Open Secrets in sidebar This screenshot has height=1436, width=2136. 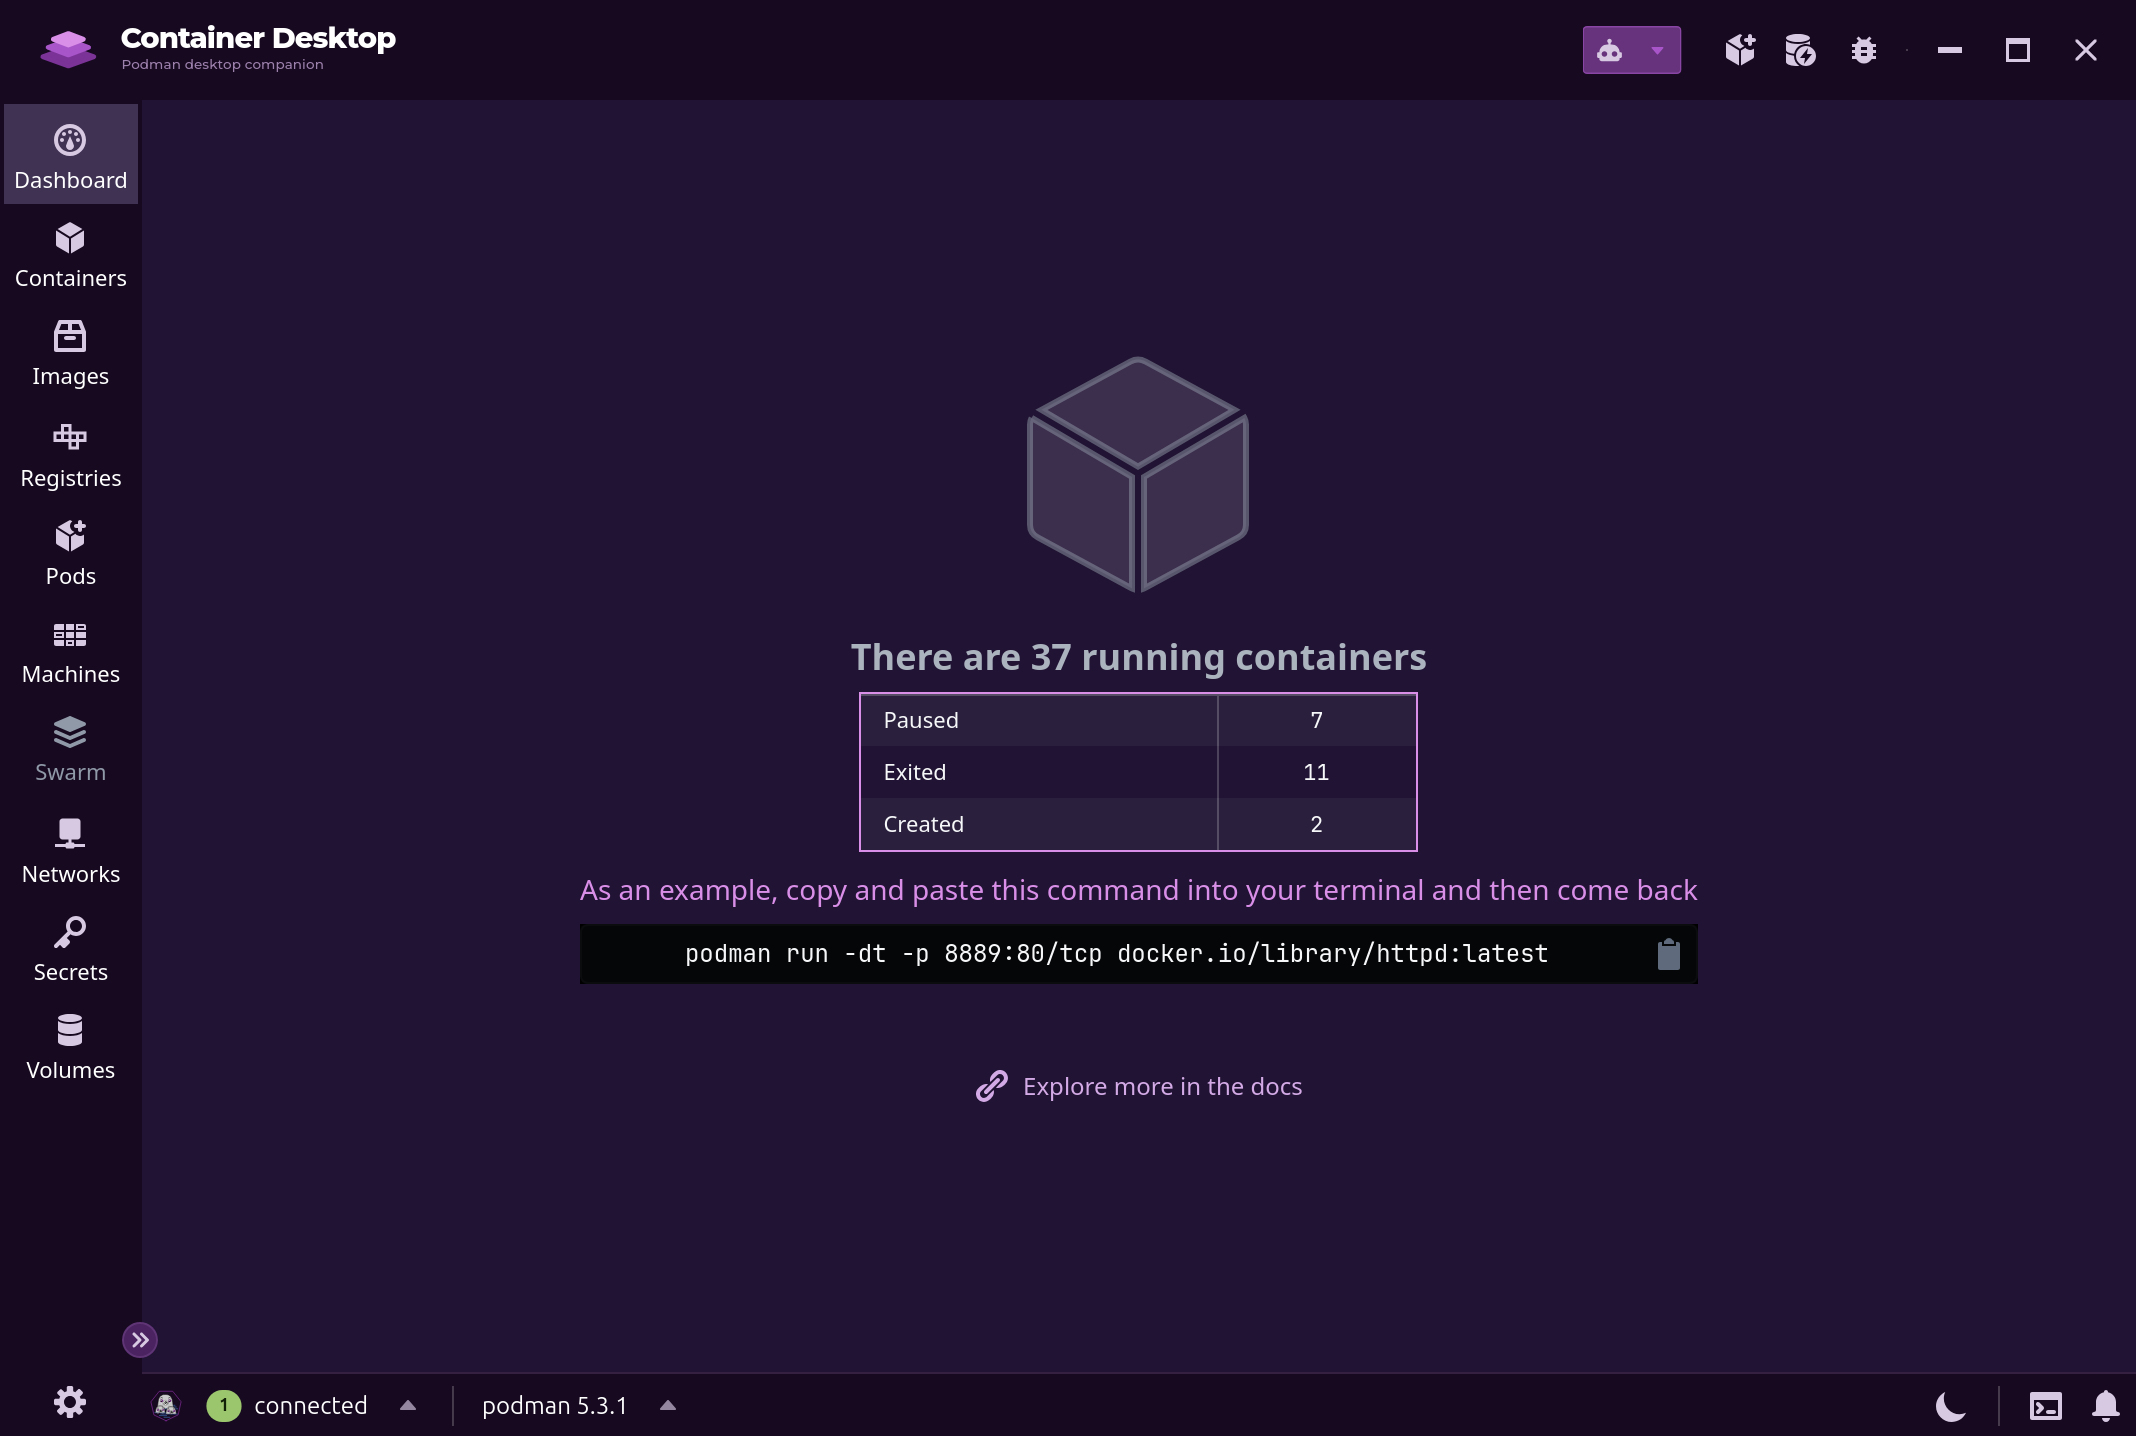(x=71, y=947)
